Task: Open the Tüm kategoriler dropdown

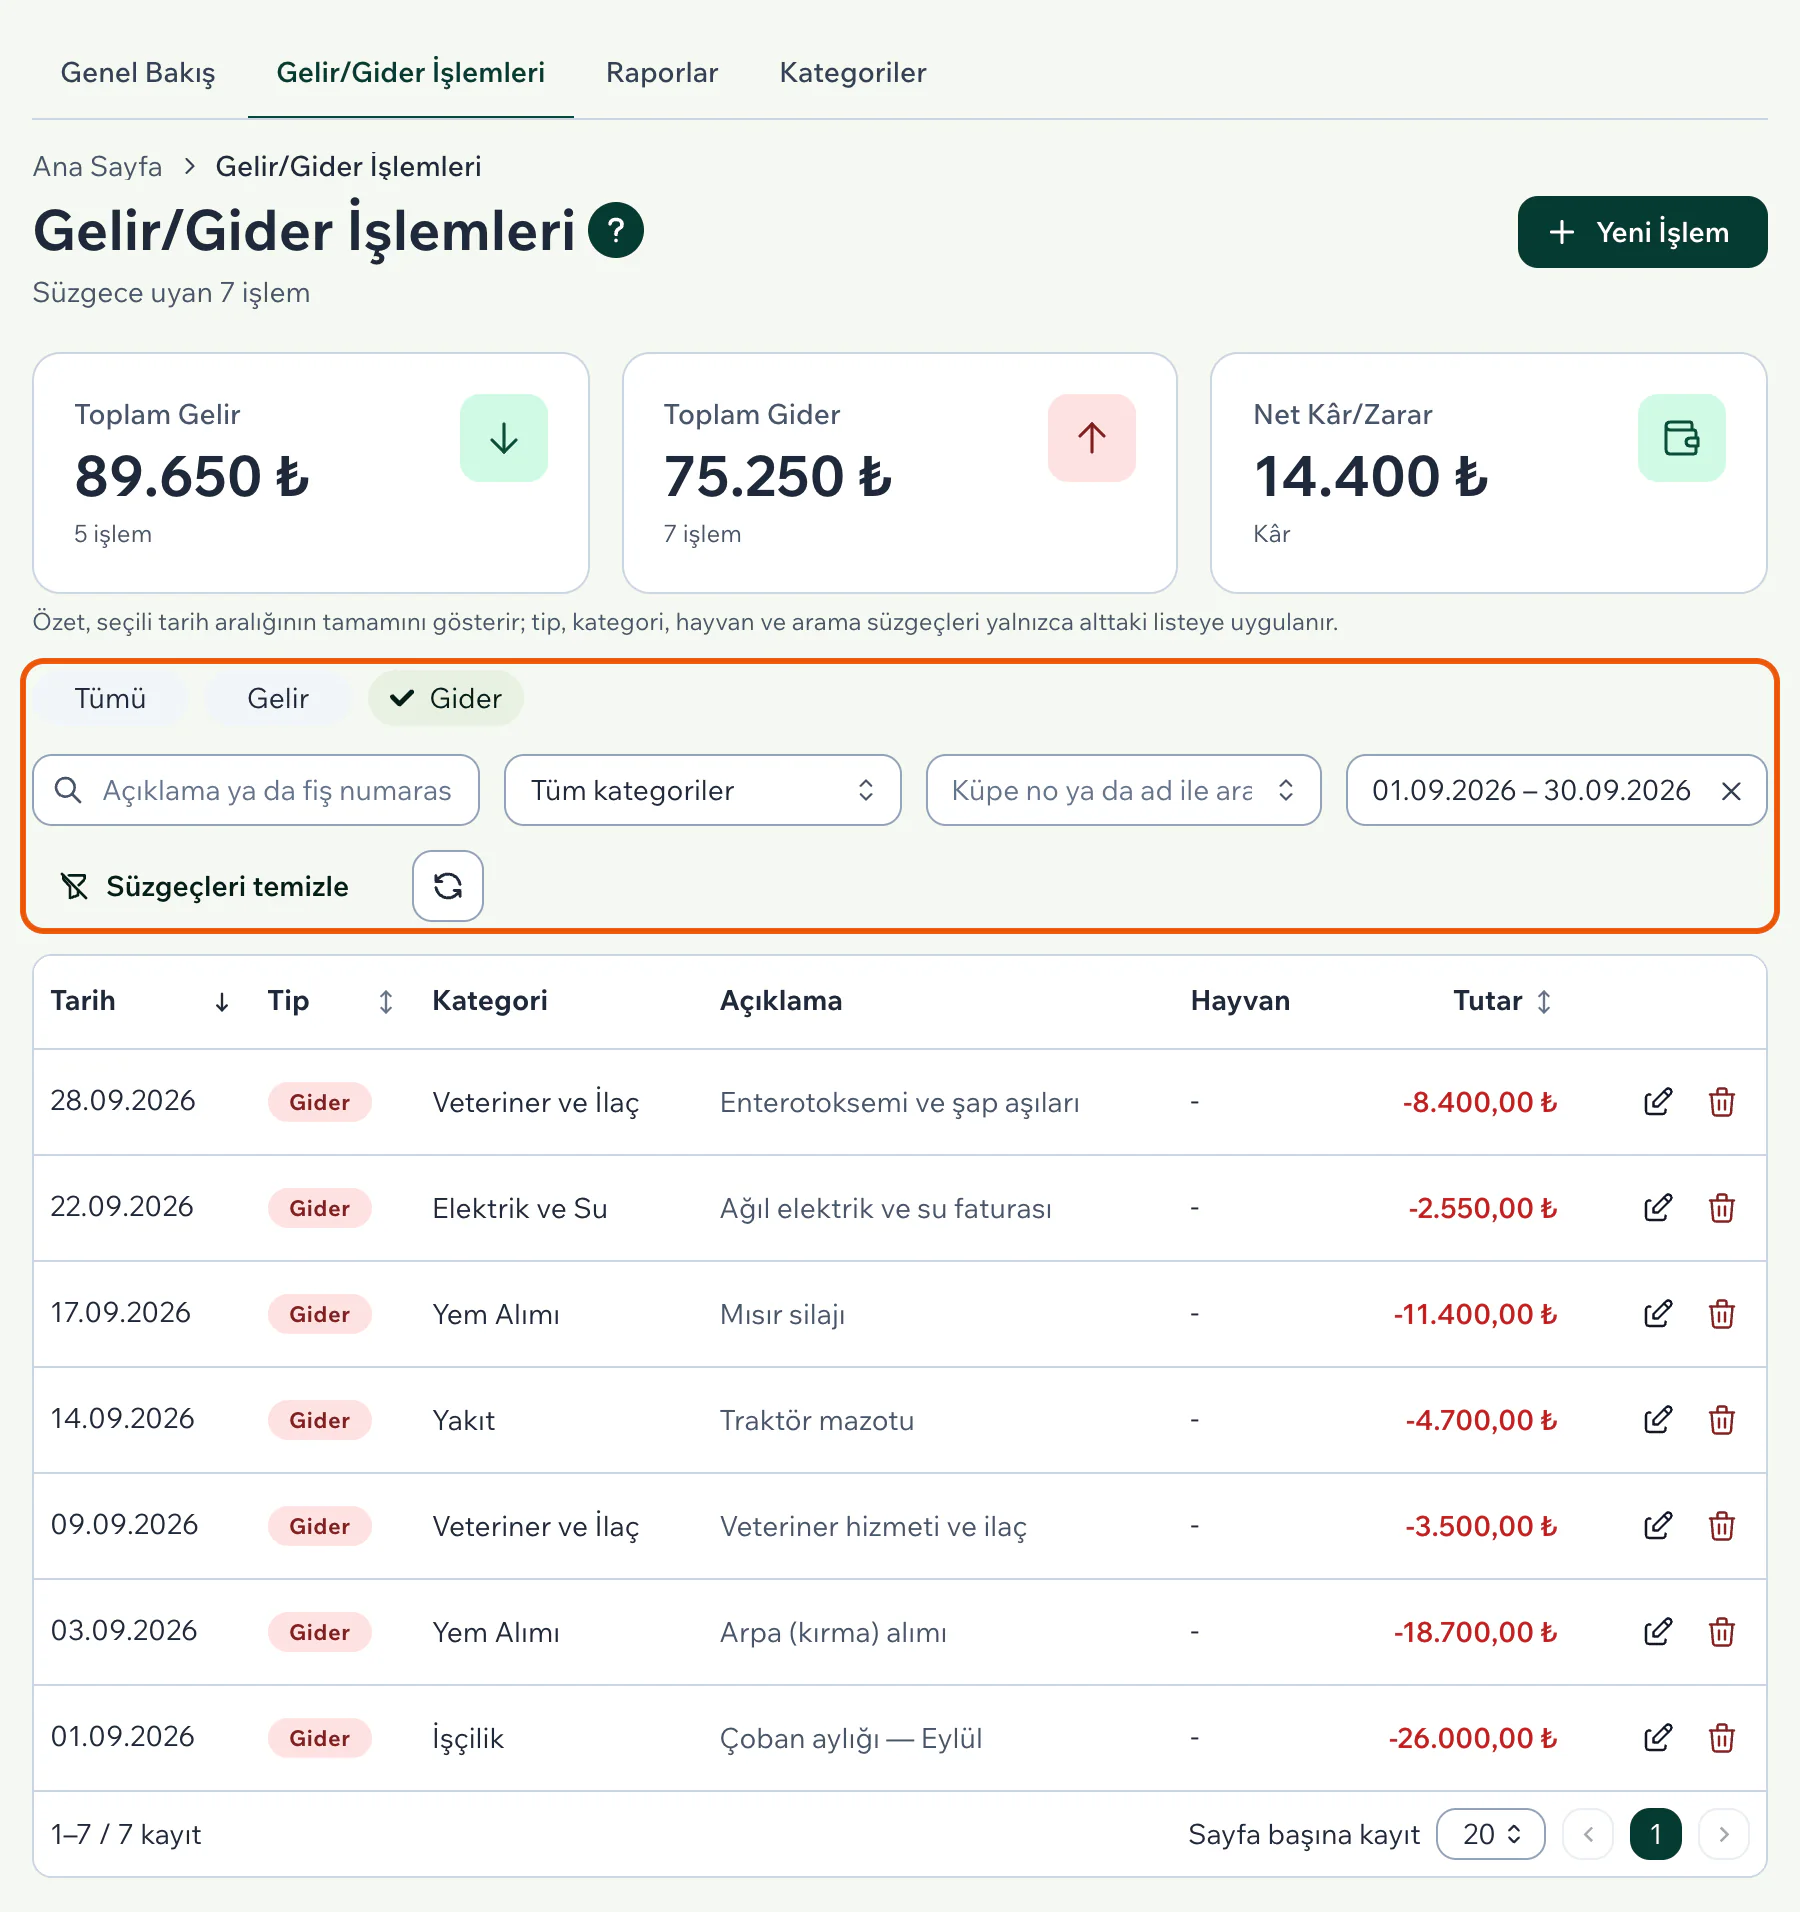Action: tap(703, 790)
